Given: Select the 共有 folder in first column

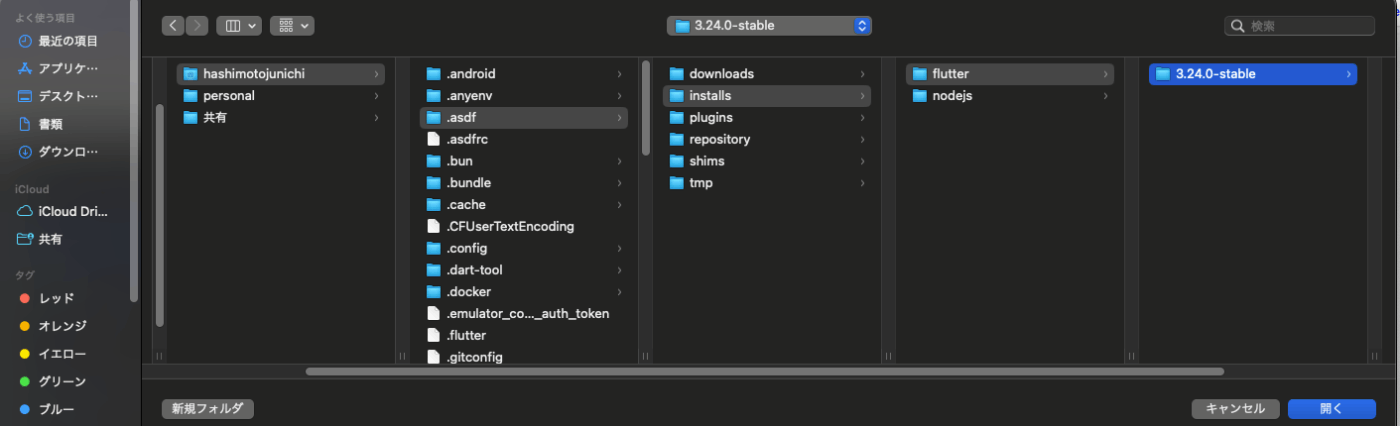Looking at the screenshot, I should (x=280, y=118).
